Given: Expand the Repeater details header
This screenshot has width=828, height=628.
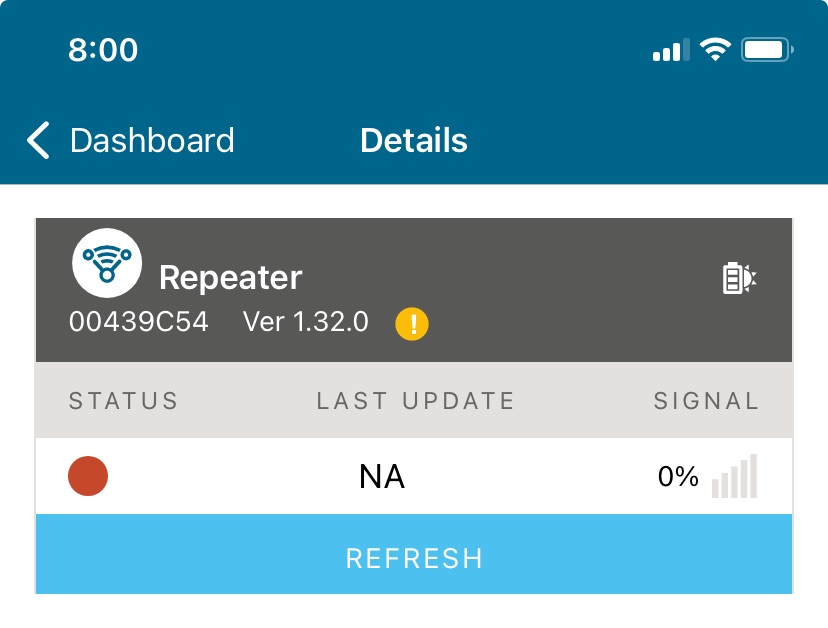Looking at the screenshot, I should pyautogui.click(x=414, y=289).
